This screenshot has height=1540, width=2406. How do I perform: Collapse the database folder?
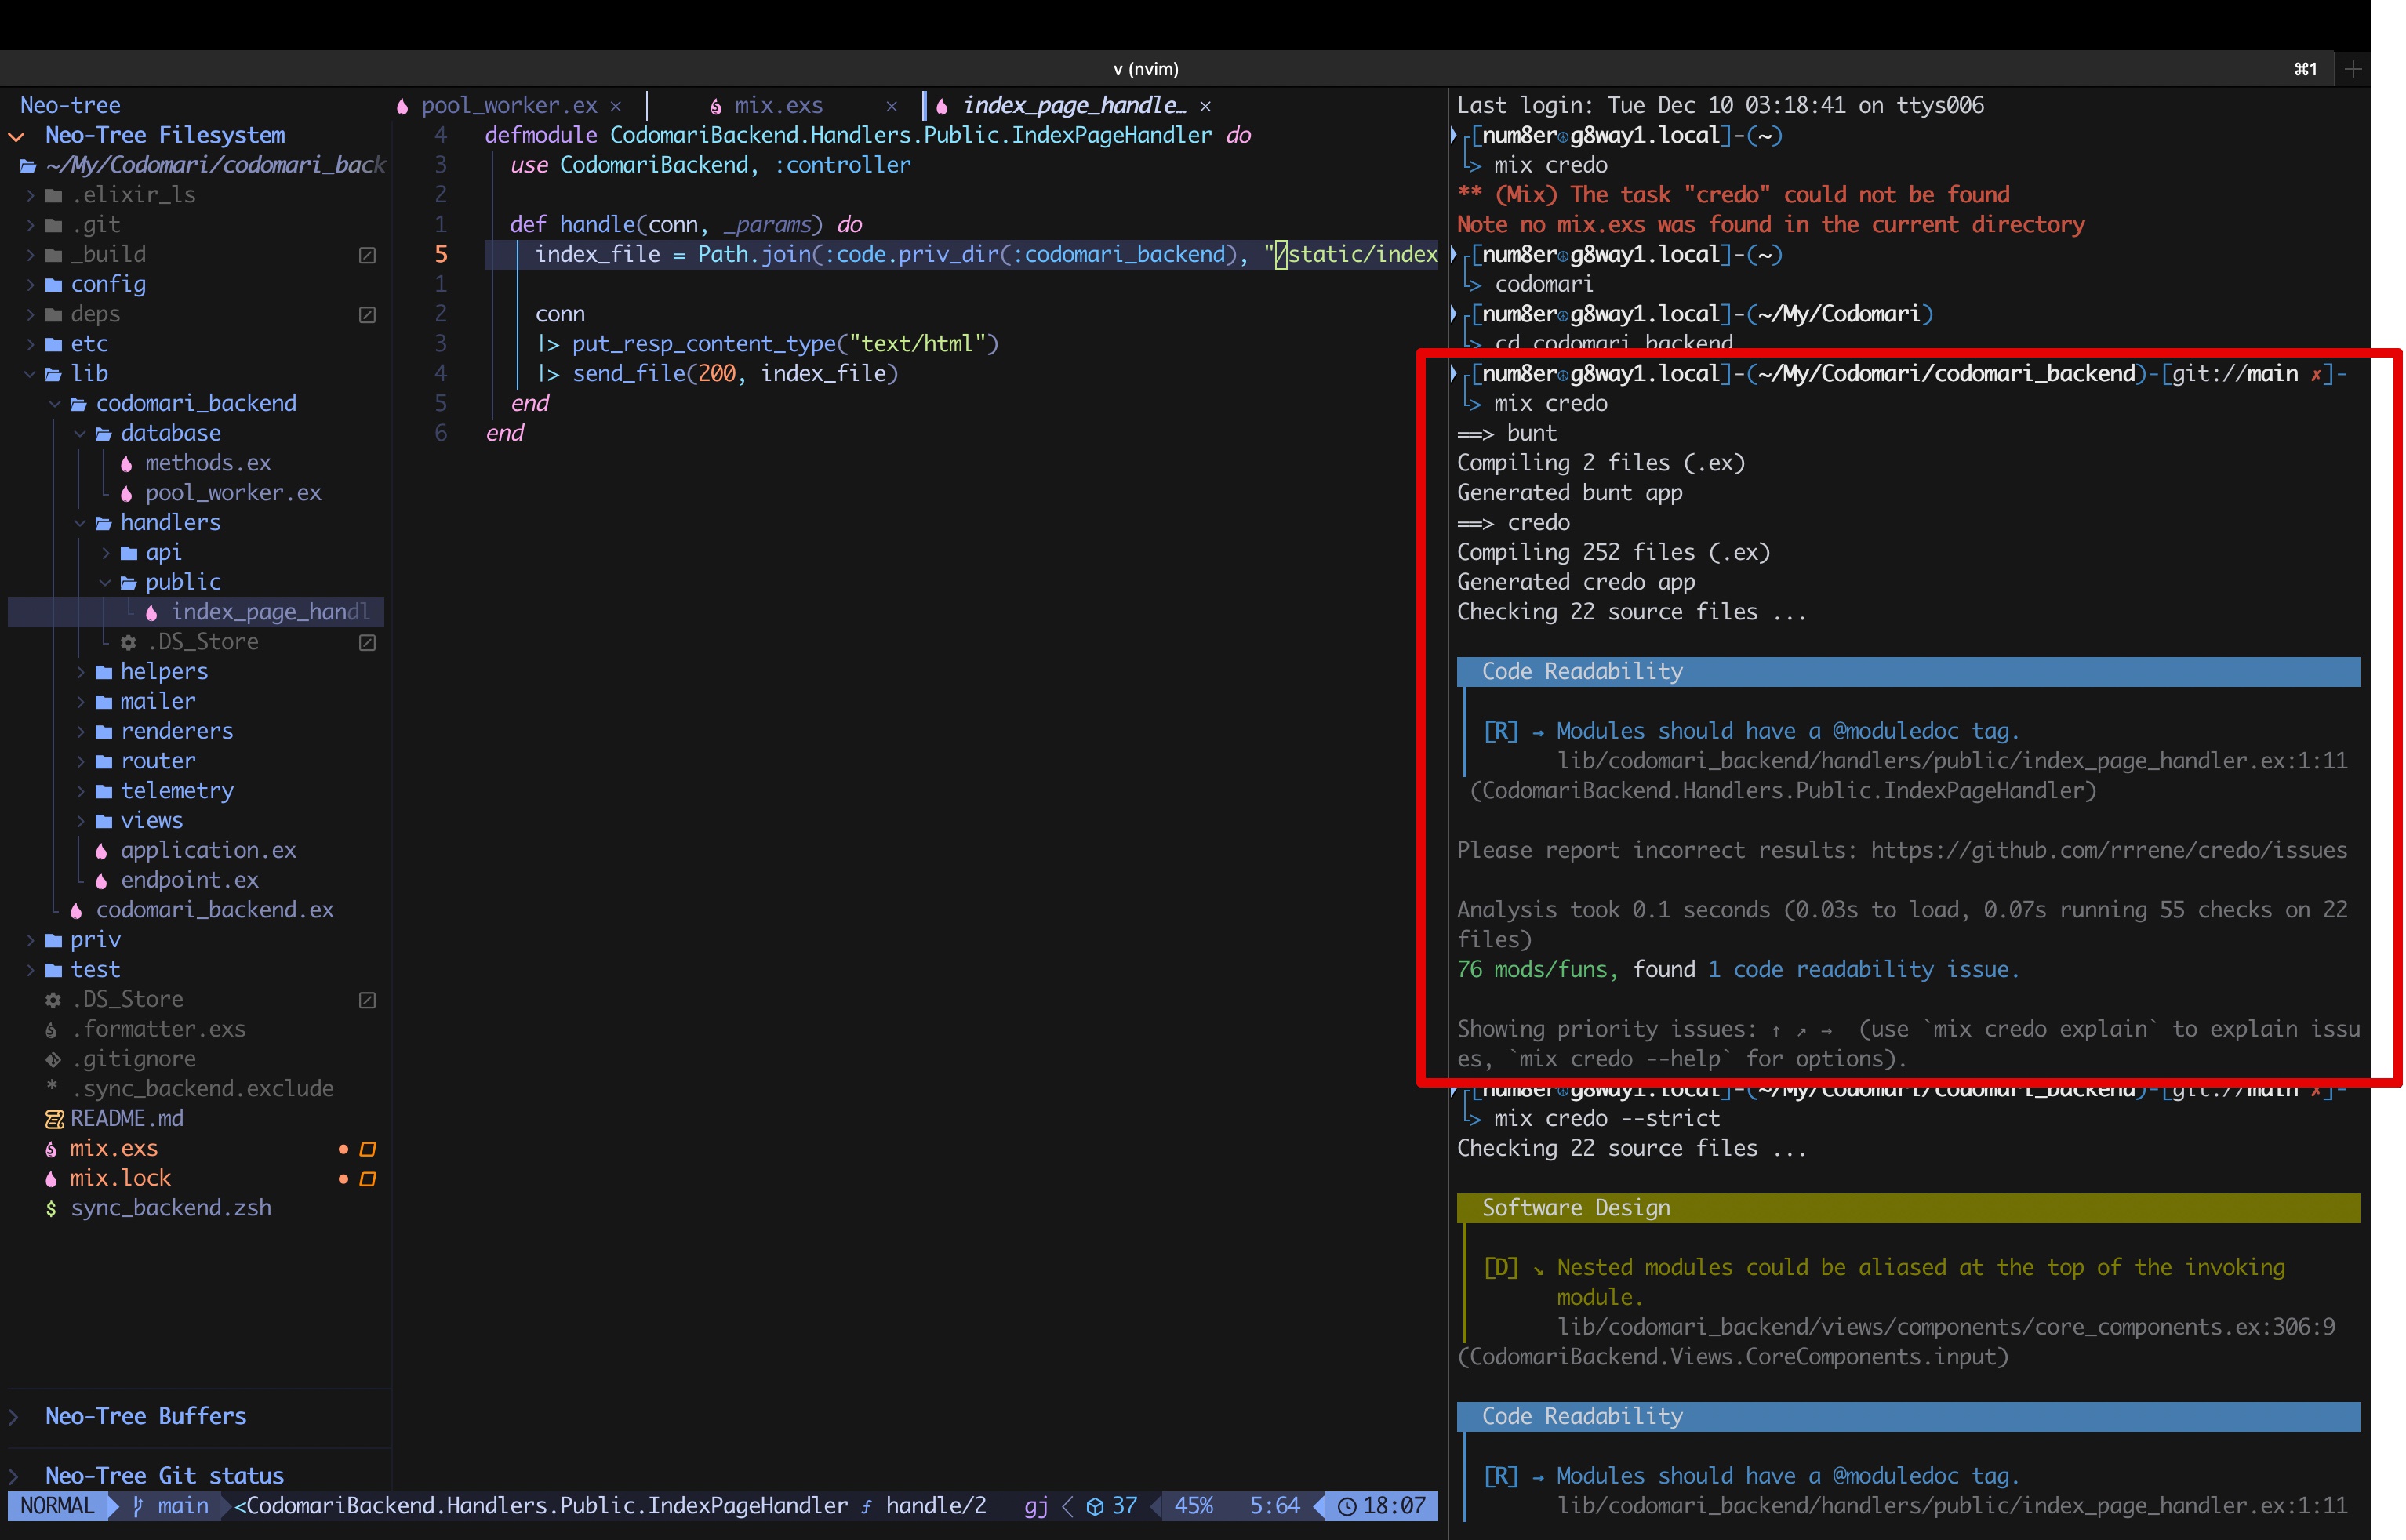click(80, 434)
